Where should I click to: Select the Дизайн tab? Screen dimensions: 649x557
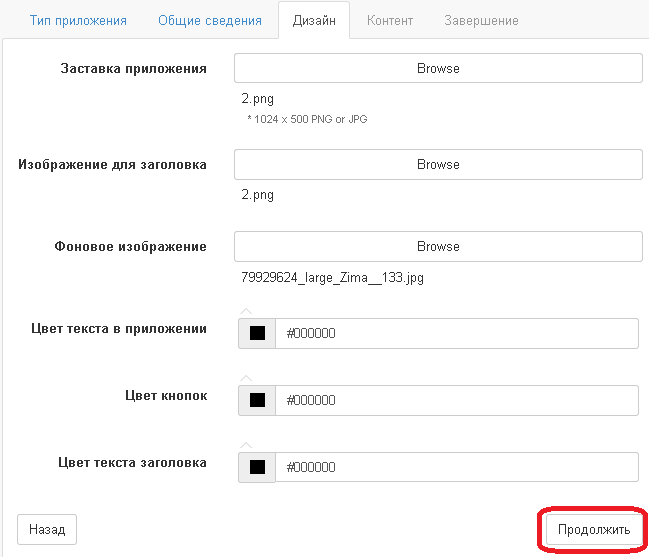(x=314, y=20)
